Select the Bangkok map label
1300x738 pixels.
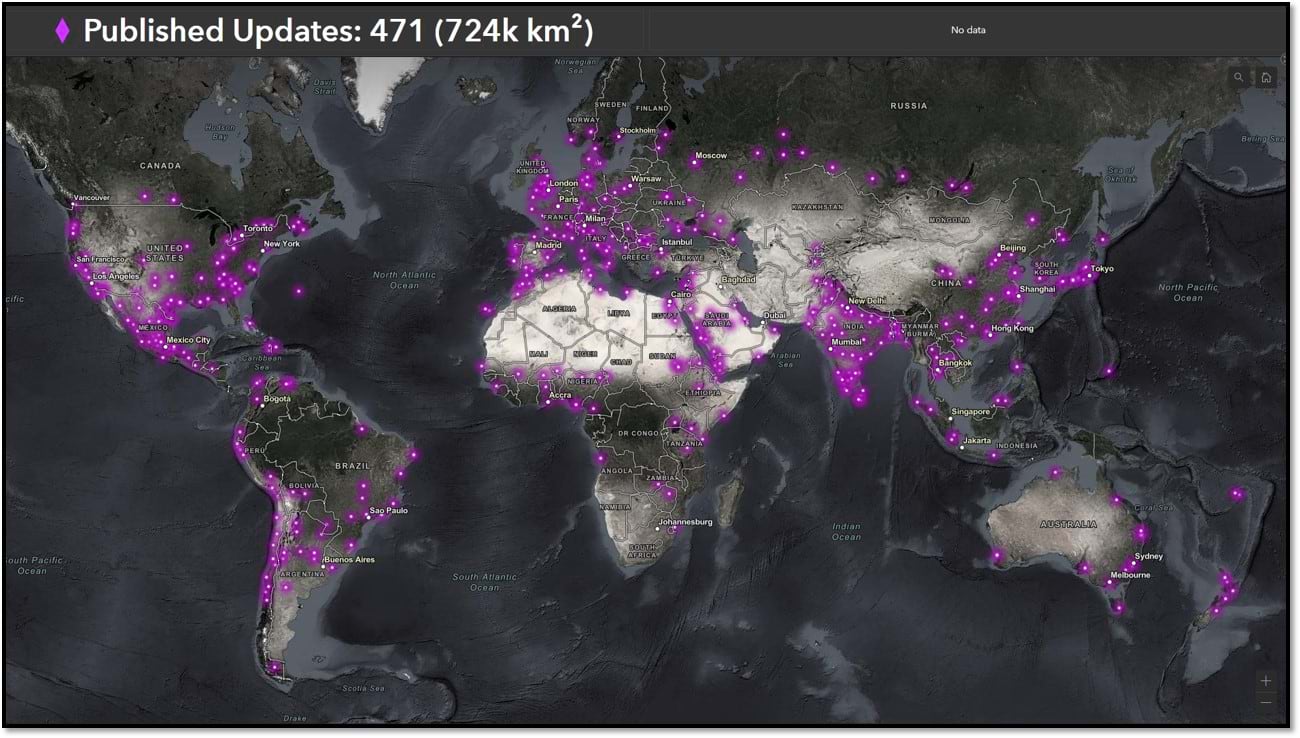point(955,362)
